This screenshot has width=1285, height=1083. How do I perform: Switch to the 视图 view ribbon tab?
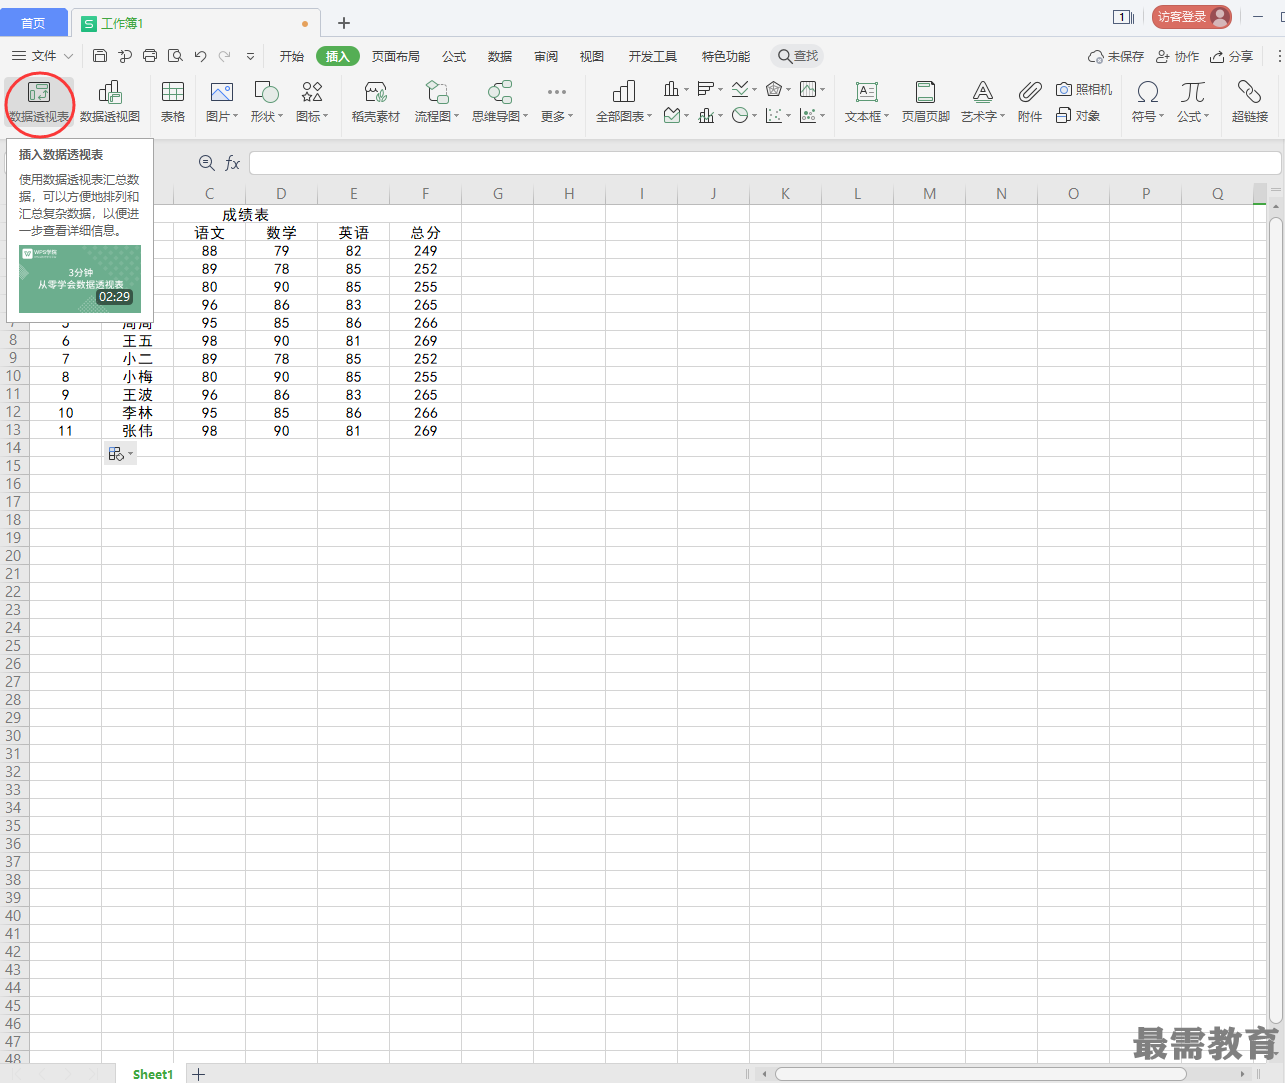(x=592, y=56)
